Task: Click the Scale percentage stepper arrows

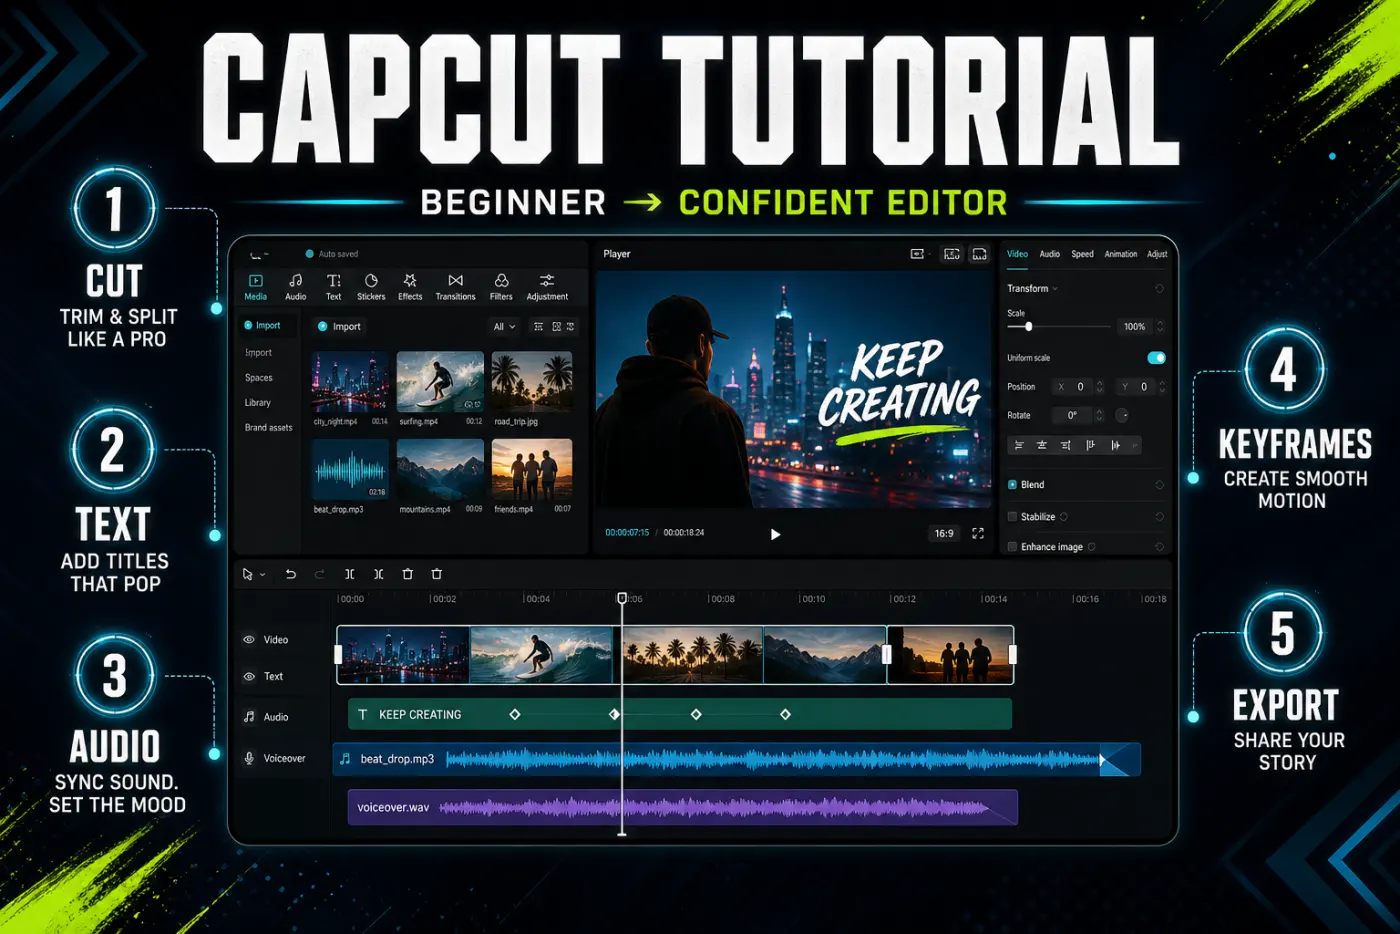Action: [x=1160, y=327]
